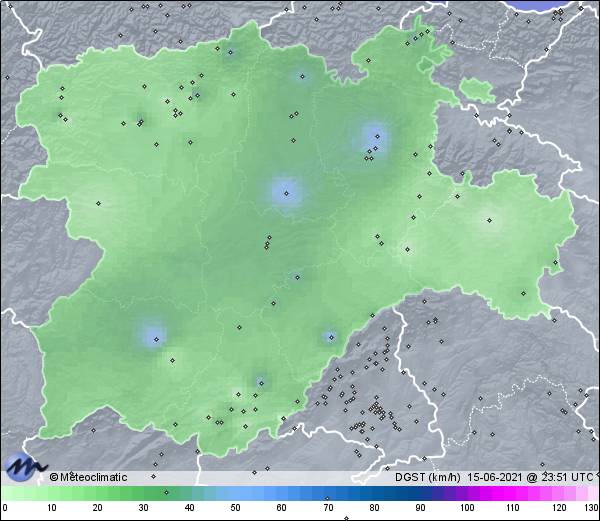Select the scale label 60
Screen dimensions: 600x521
(282, 508)
